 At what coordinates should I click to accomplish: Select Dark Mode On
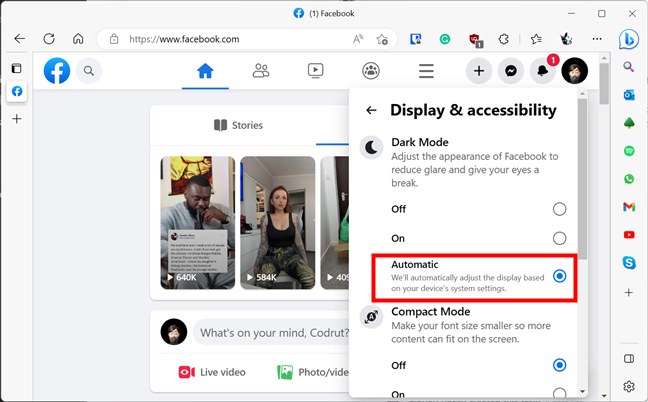pyautogui.click(x=560, y=238)
